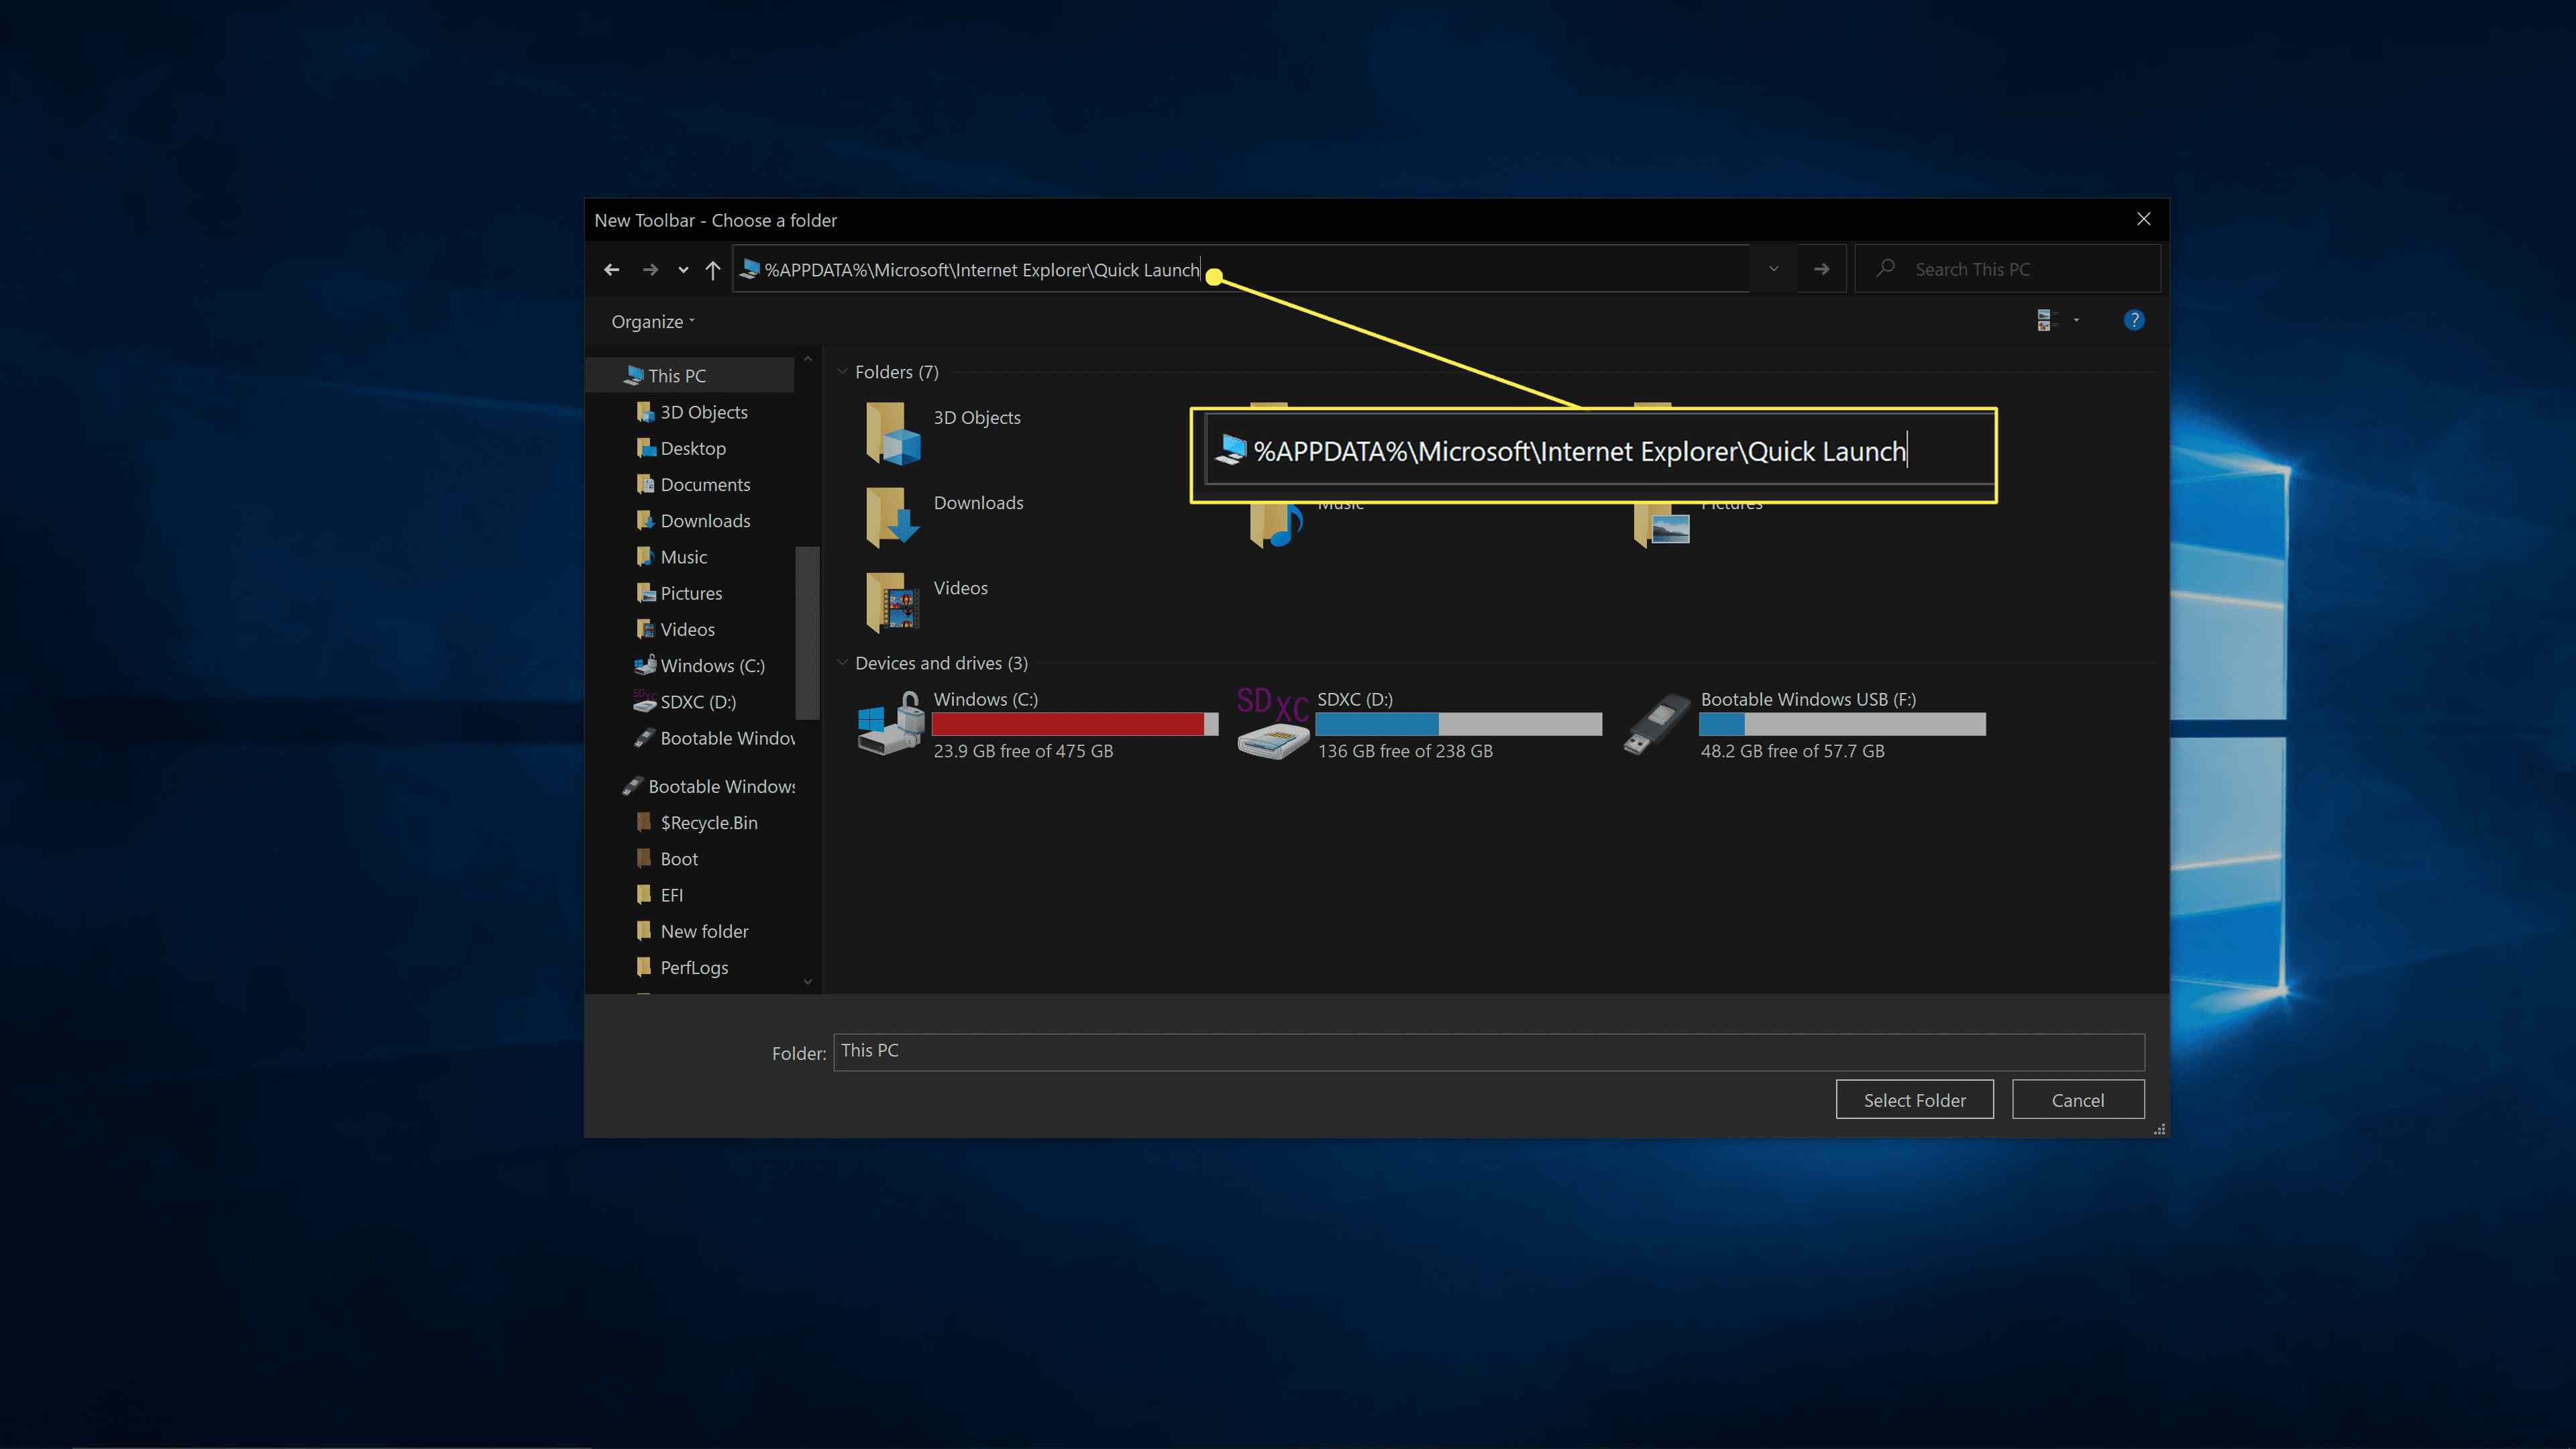This screenshot has height=1449, width=2576.
Task: Click the help question mark icon
Action: [x=2135, y=319]
